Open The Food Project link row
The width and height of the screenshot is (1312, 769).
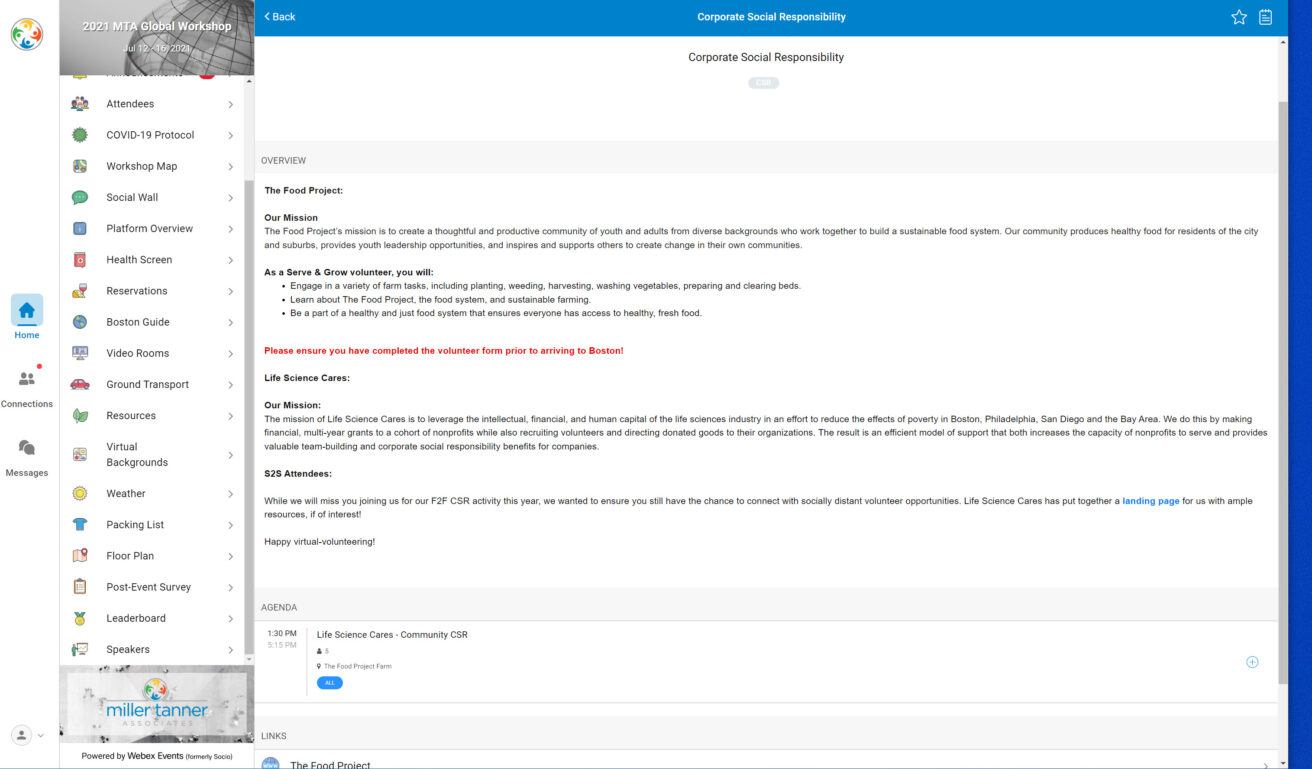pos(766,760)
